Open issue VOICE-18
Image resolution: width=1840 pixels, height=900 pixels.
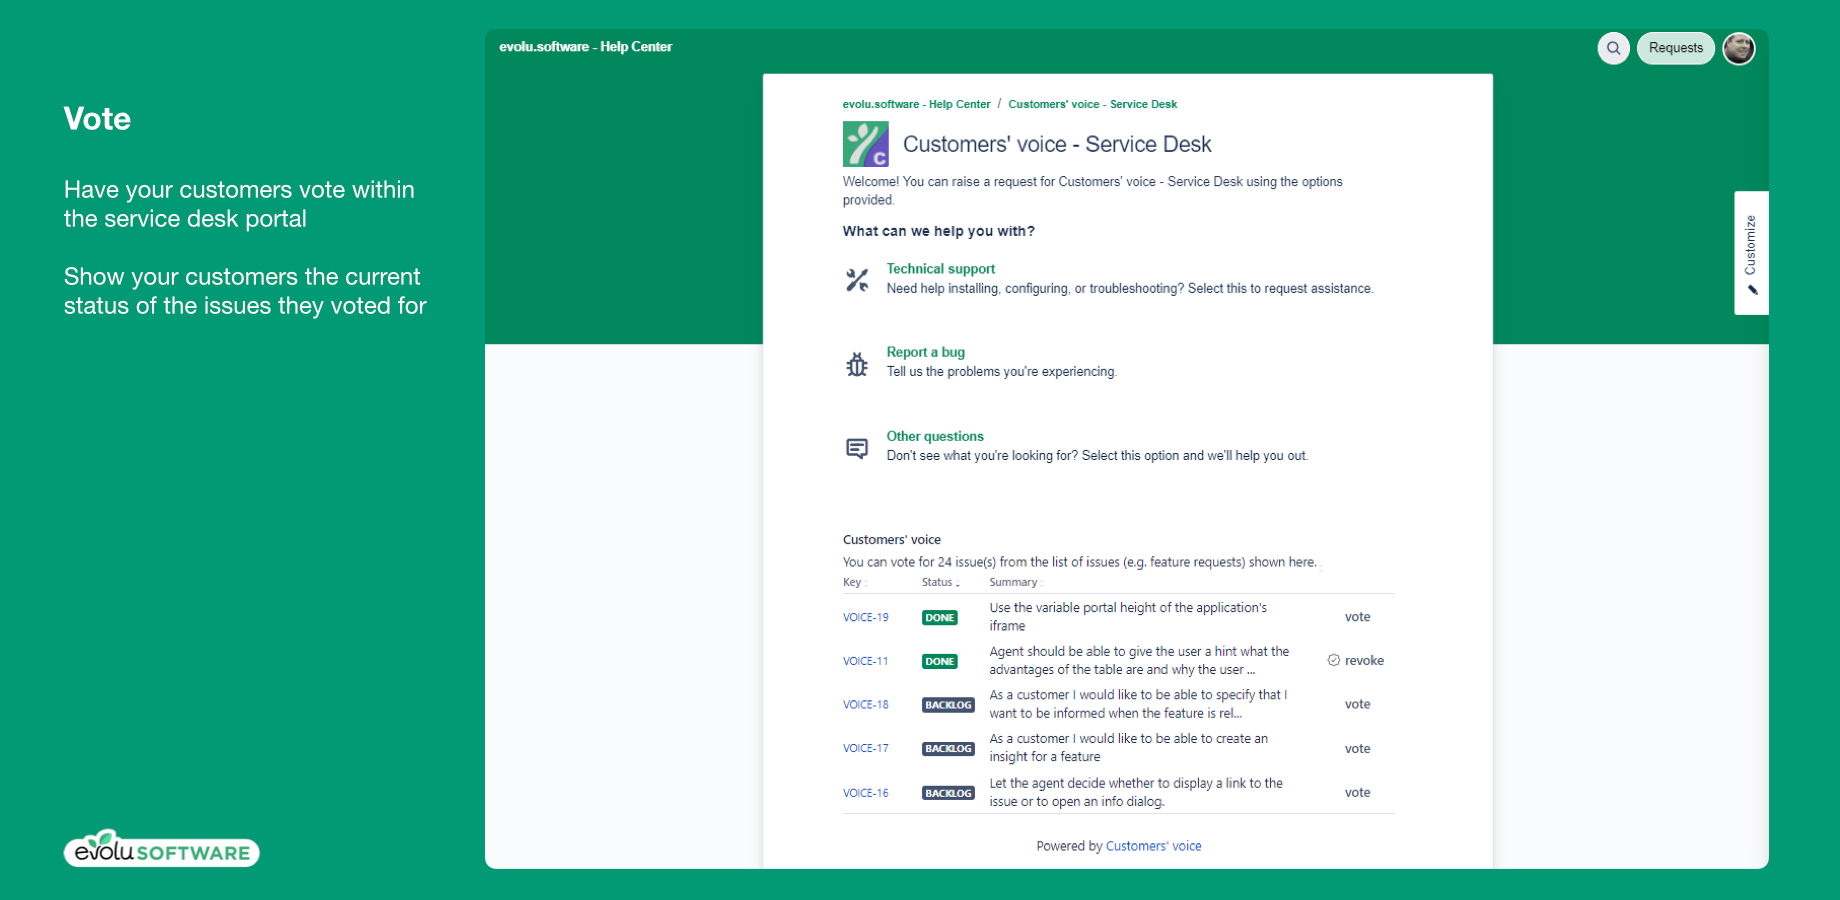[x=866, y=705]
